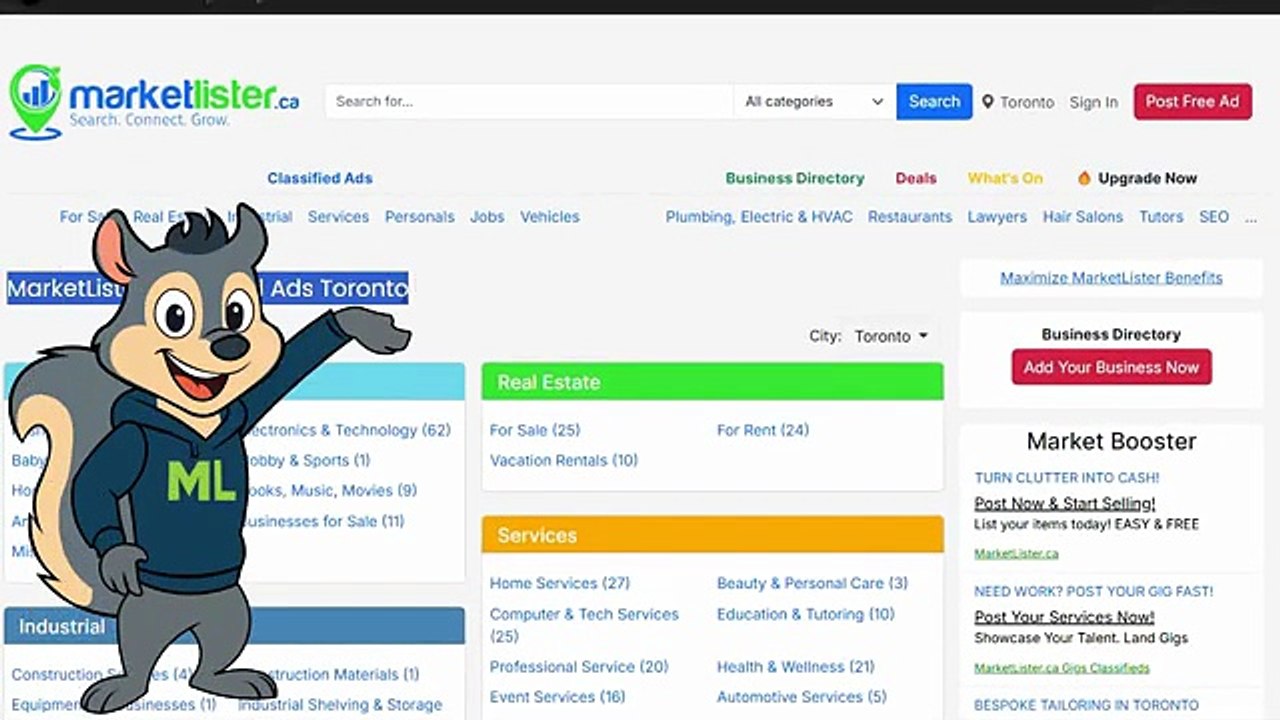
Task: Click the blue Search button
Action: click(934, 101)
